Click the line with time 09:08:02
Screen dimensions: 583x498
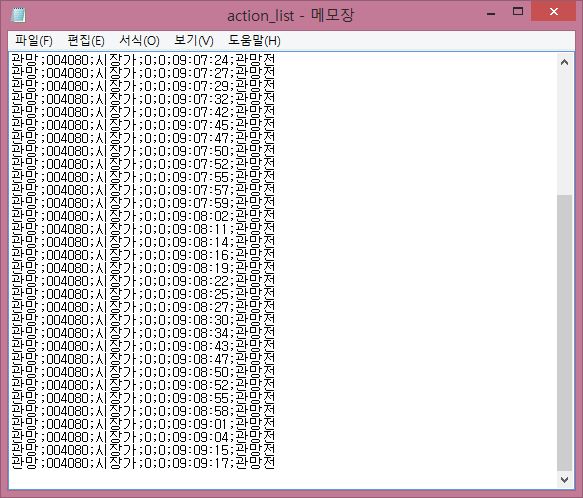143,216
